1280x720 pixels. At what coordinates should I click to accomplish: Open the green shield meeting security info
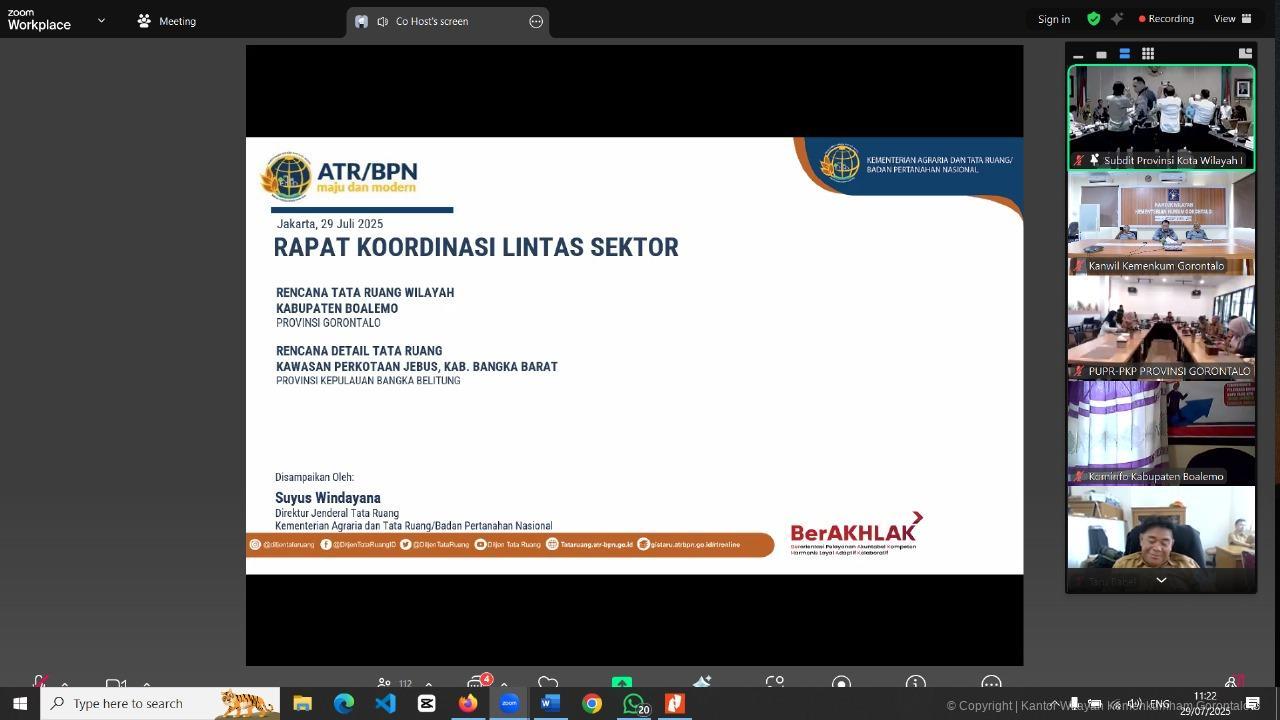pos(1093,19)
